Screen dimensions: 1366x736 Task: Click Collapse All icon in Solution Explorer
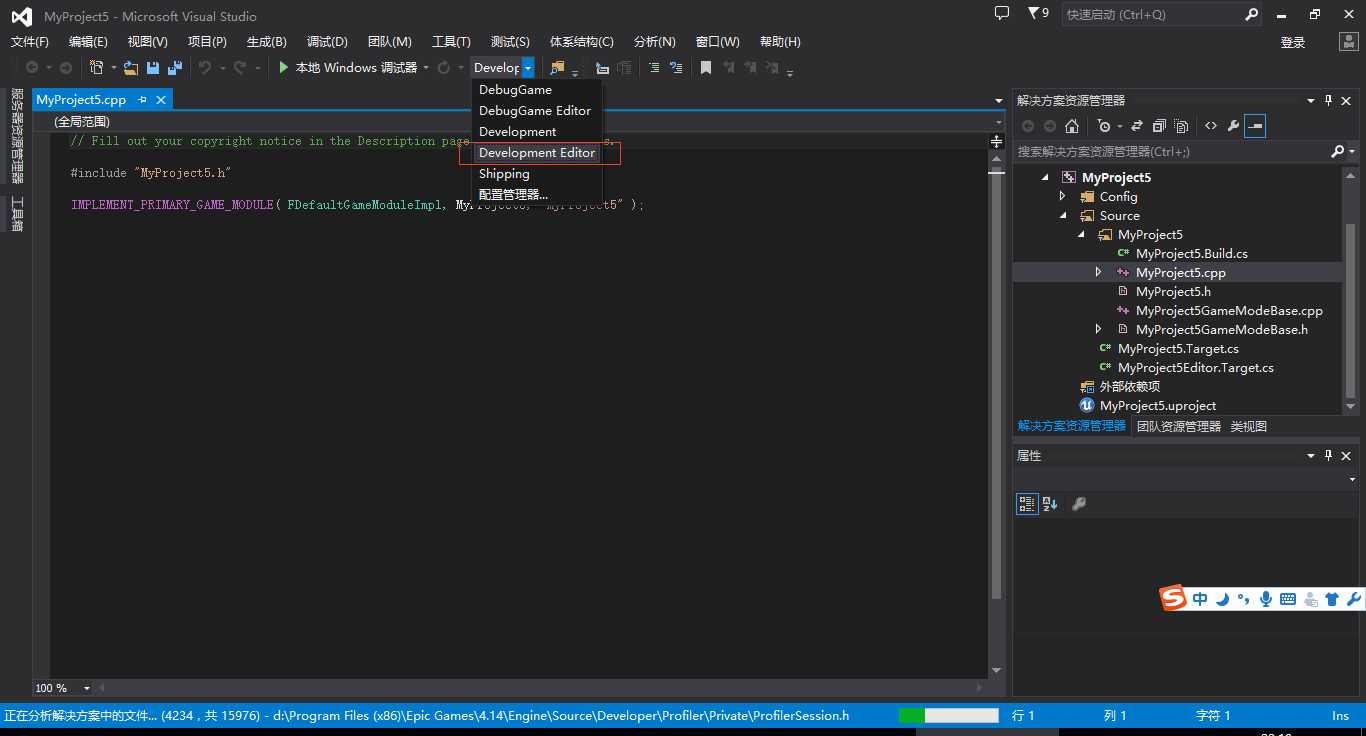(x=1159, y=126)
